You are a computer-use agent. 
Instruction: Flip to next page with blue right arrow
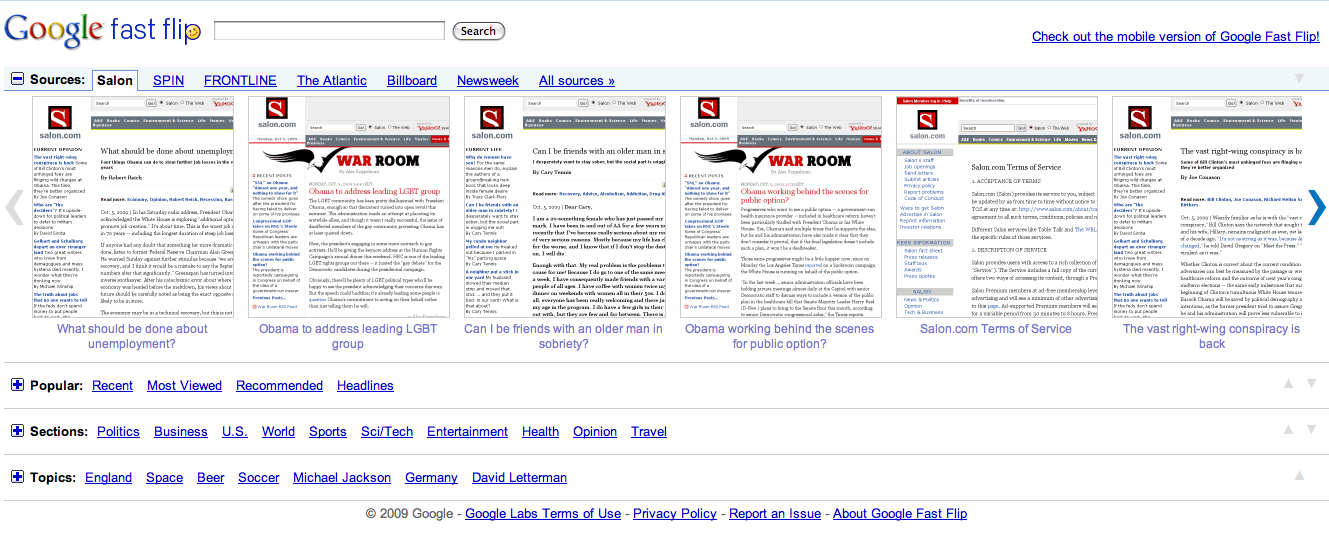[1317, 207]
